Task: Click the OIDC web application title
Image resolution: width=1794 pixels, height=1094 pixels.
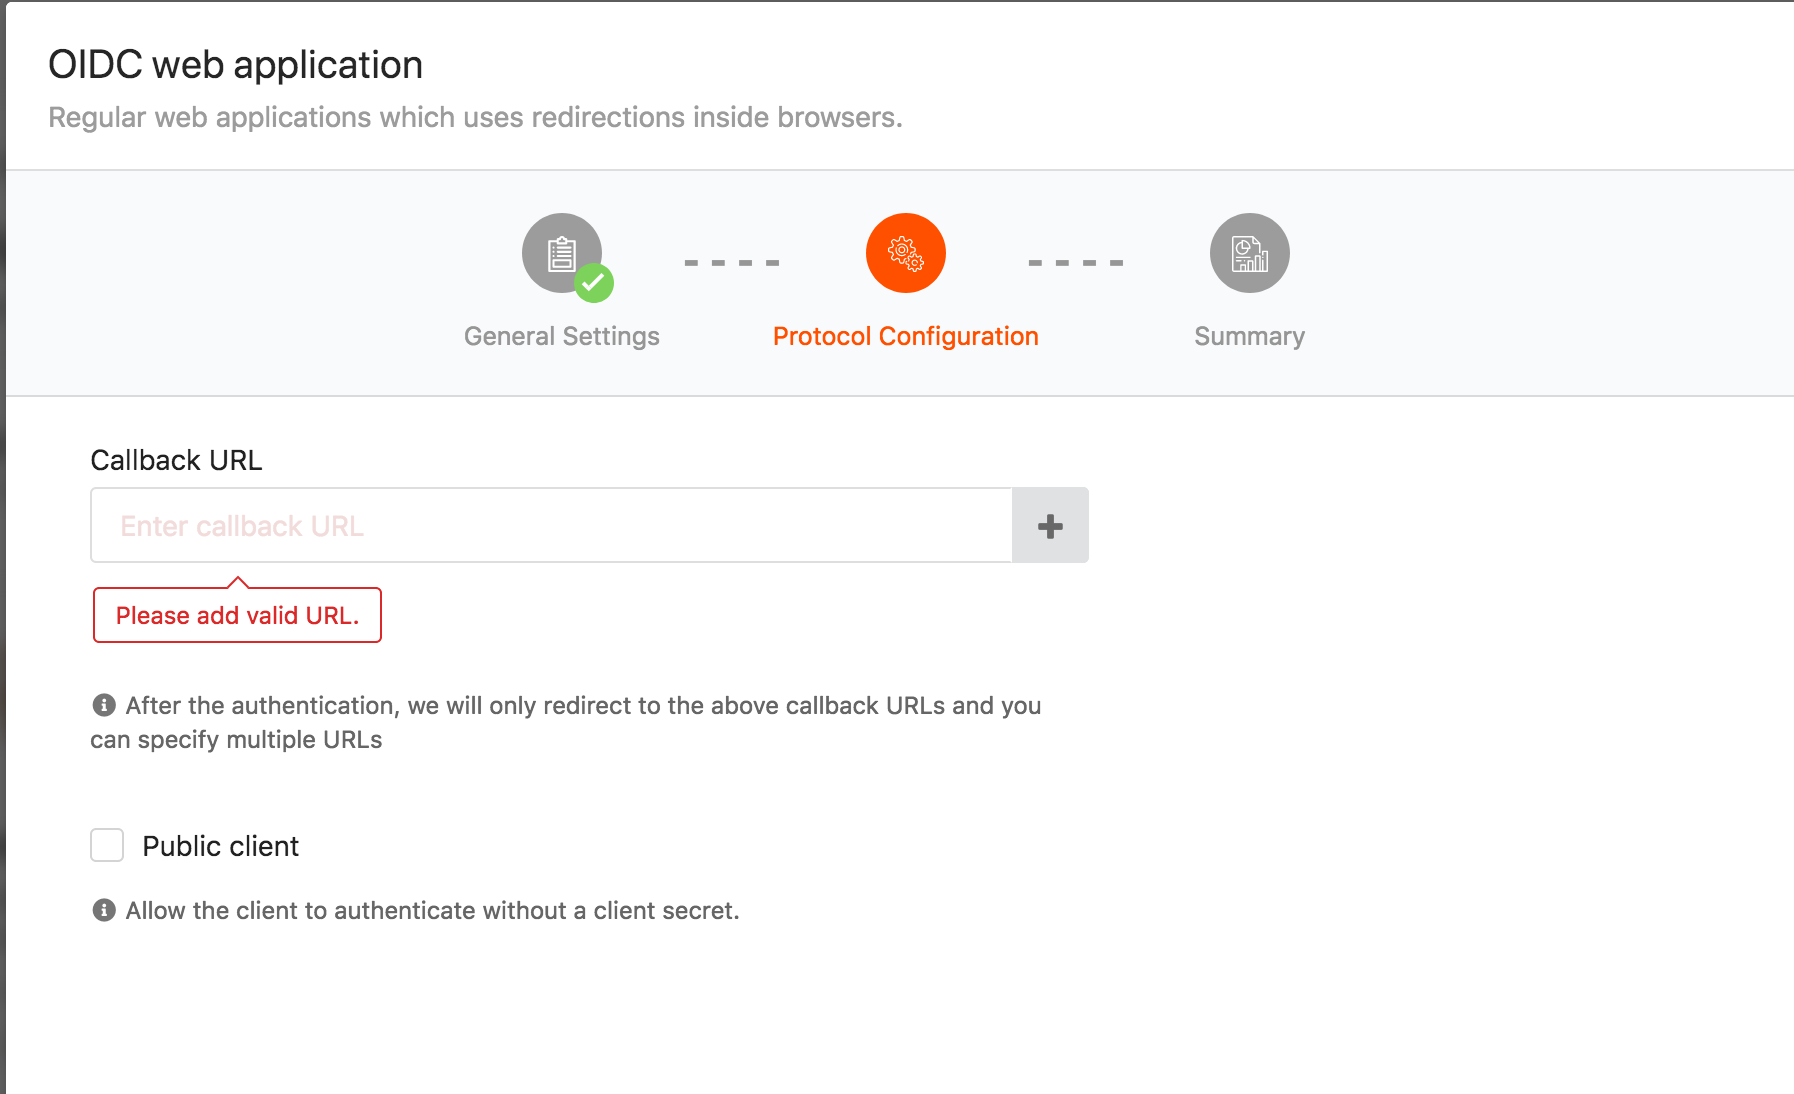Action: 234,64
